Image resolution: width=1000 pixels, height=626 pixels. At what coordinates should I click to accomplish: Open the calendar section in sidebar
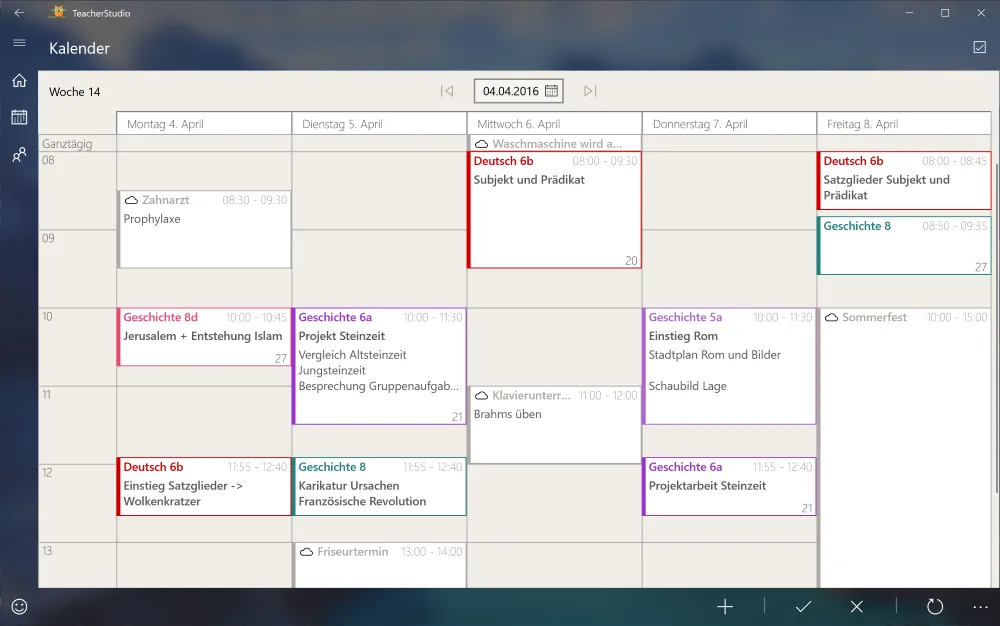tap(19, 117)
